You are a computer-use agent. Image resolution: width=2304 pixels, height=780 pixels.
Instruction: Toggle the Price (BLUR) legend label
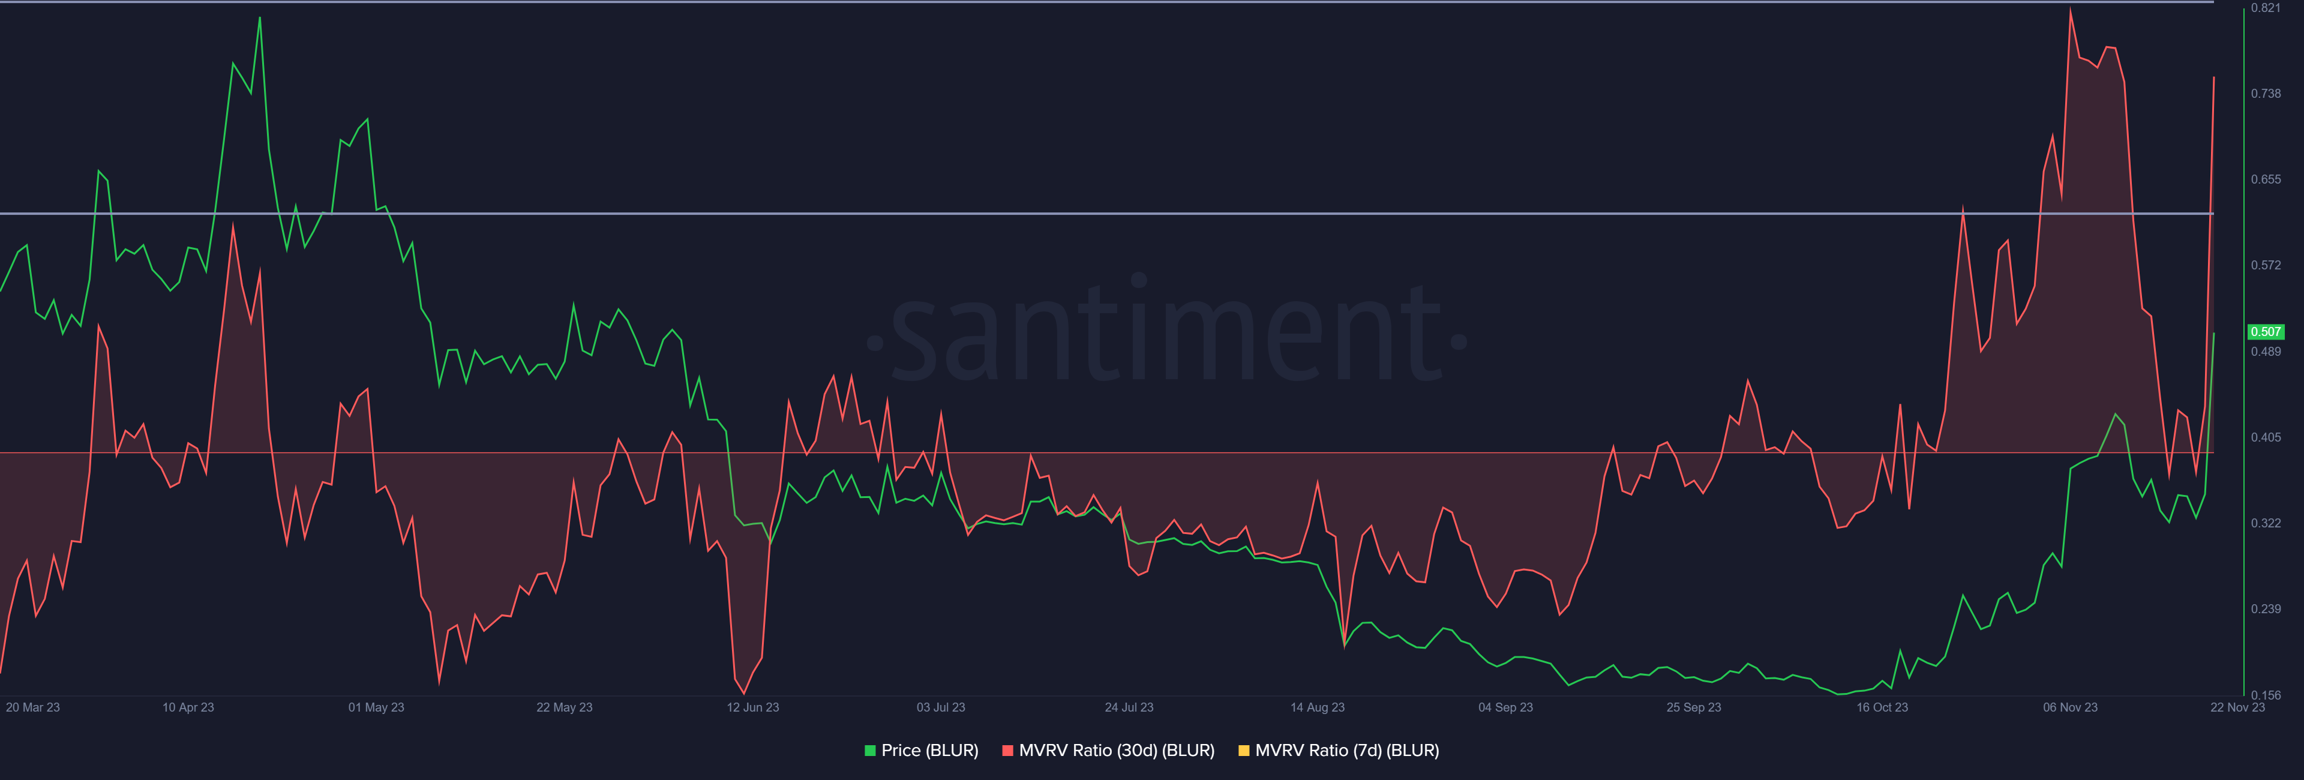point(929,750)
